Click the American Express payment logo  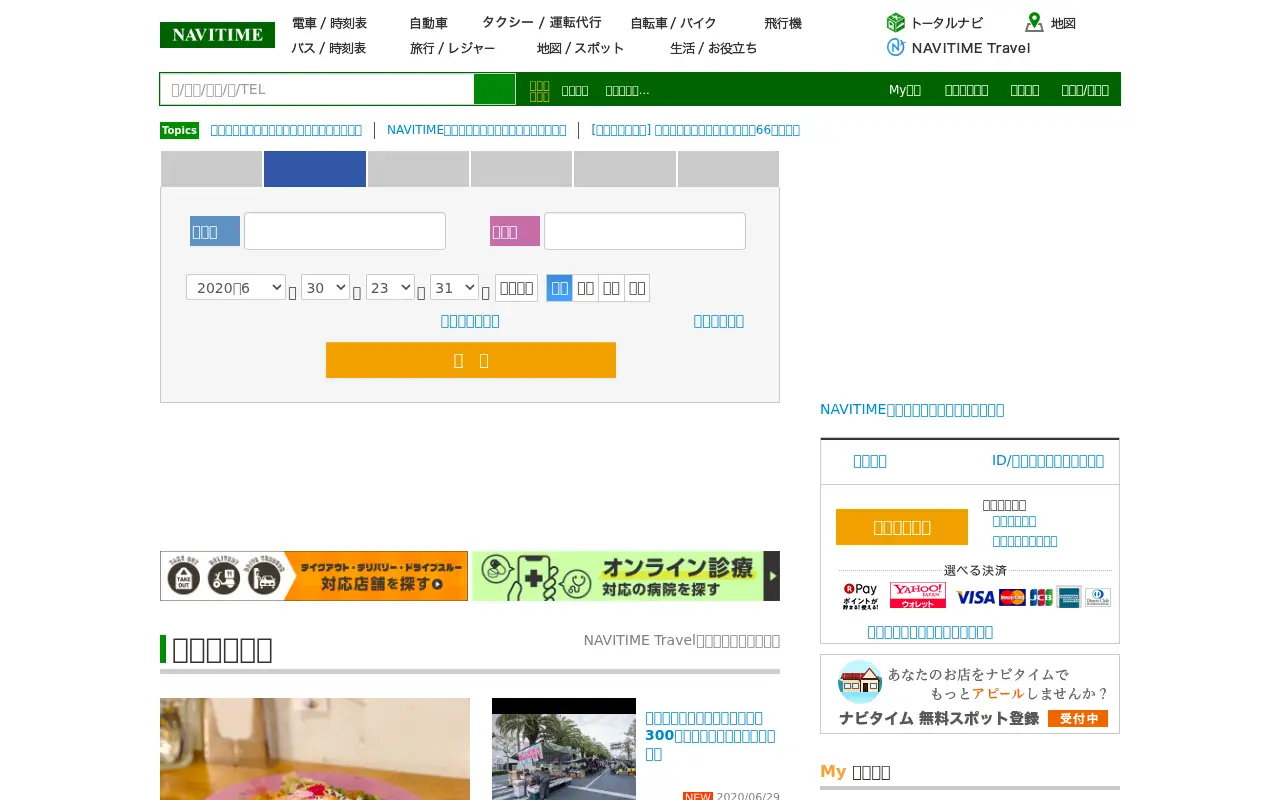pos(1069,597)
